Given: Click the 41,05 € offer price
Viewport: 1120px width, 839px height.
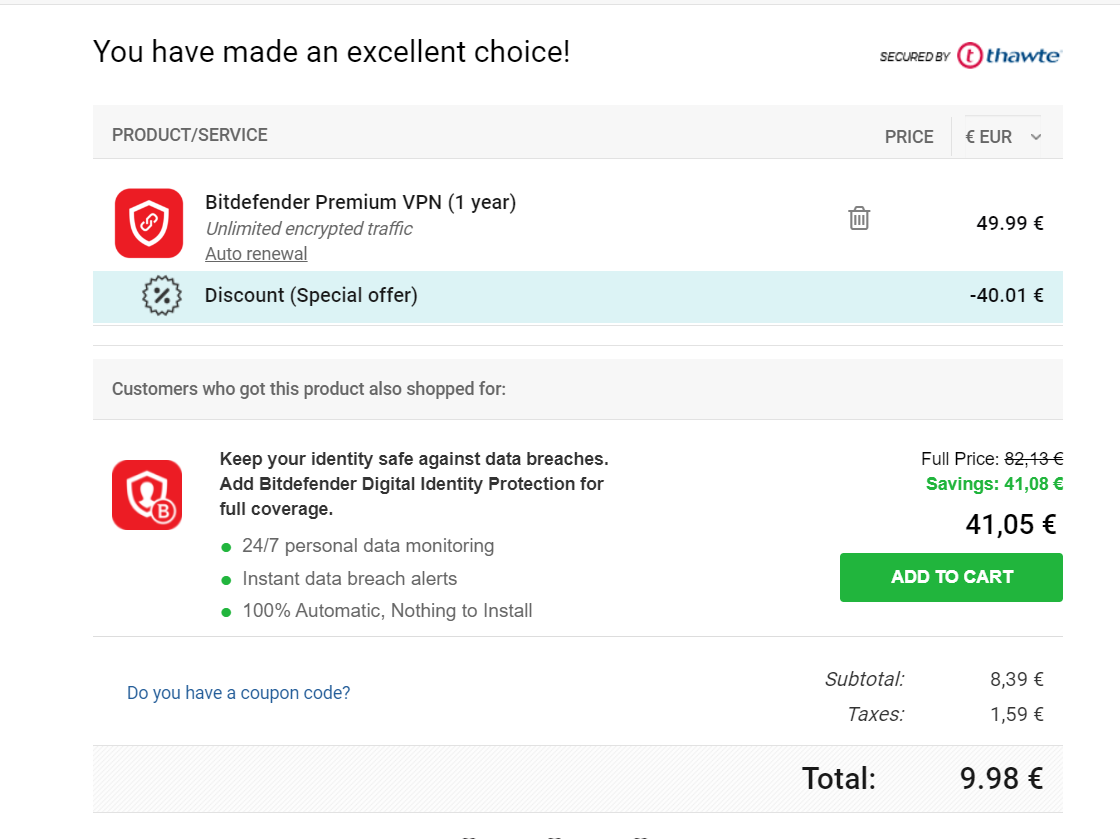Looking at the screenshot, I should point(1010,525).
